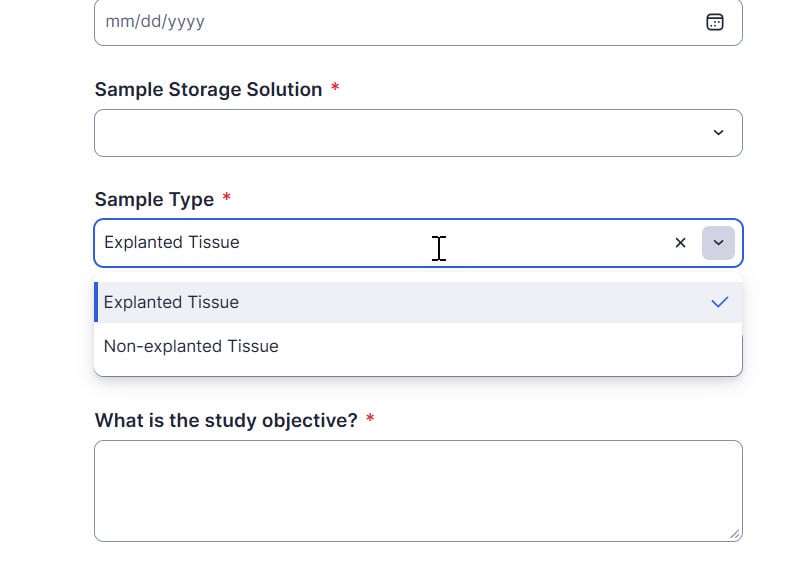Collapse the Sample Type dropdown chevron button

click(718, 243)
